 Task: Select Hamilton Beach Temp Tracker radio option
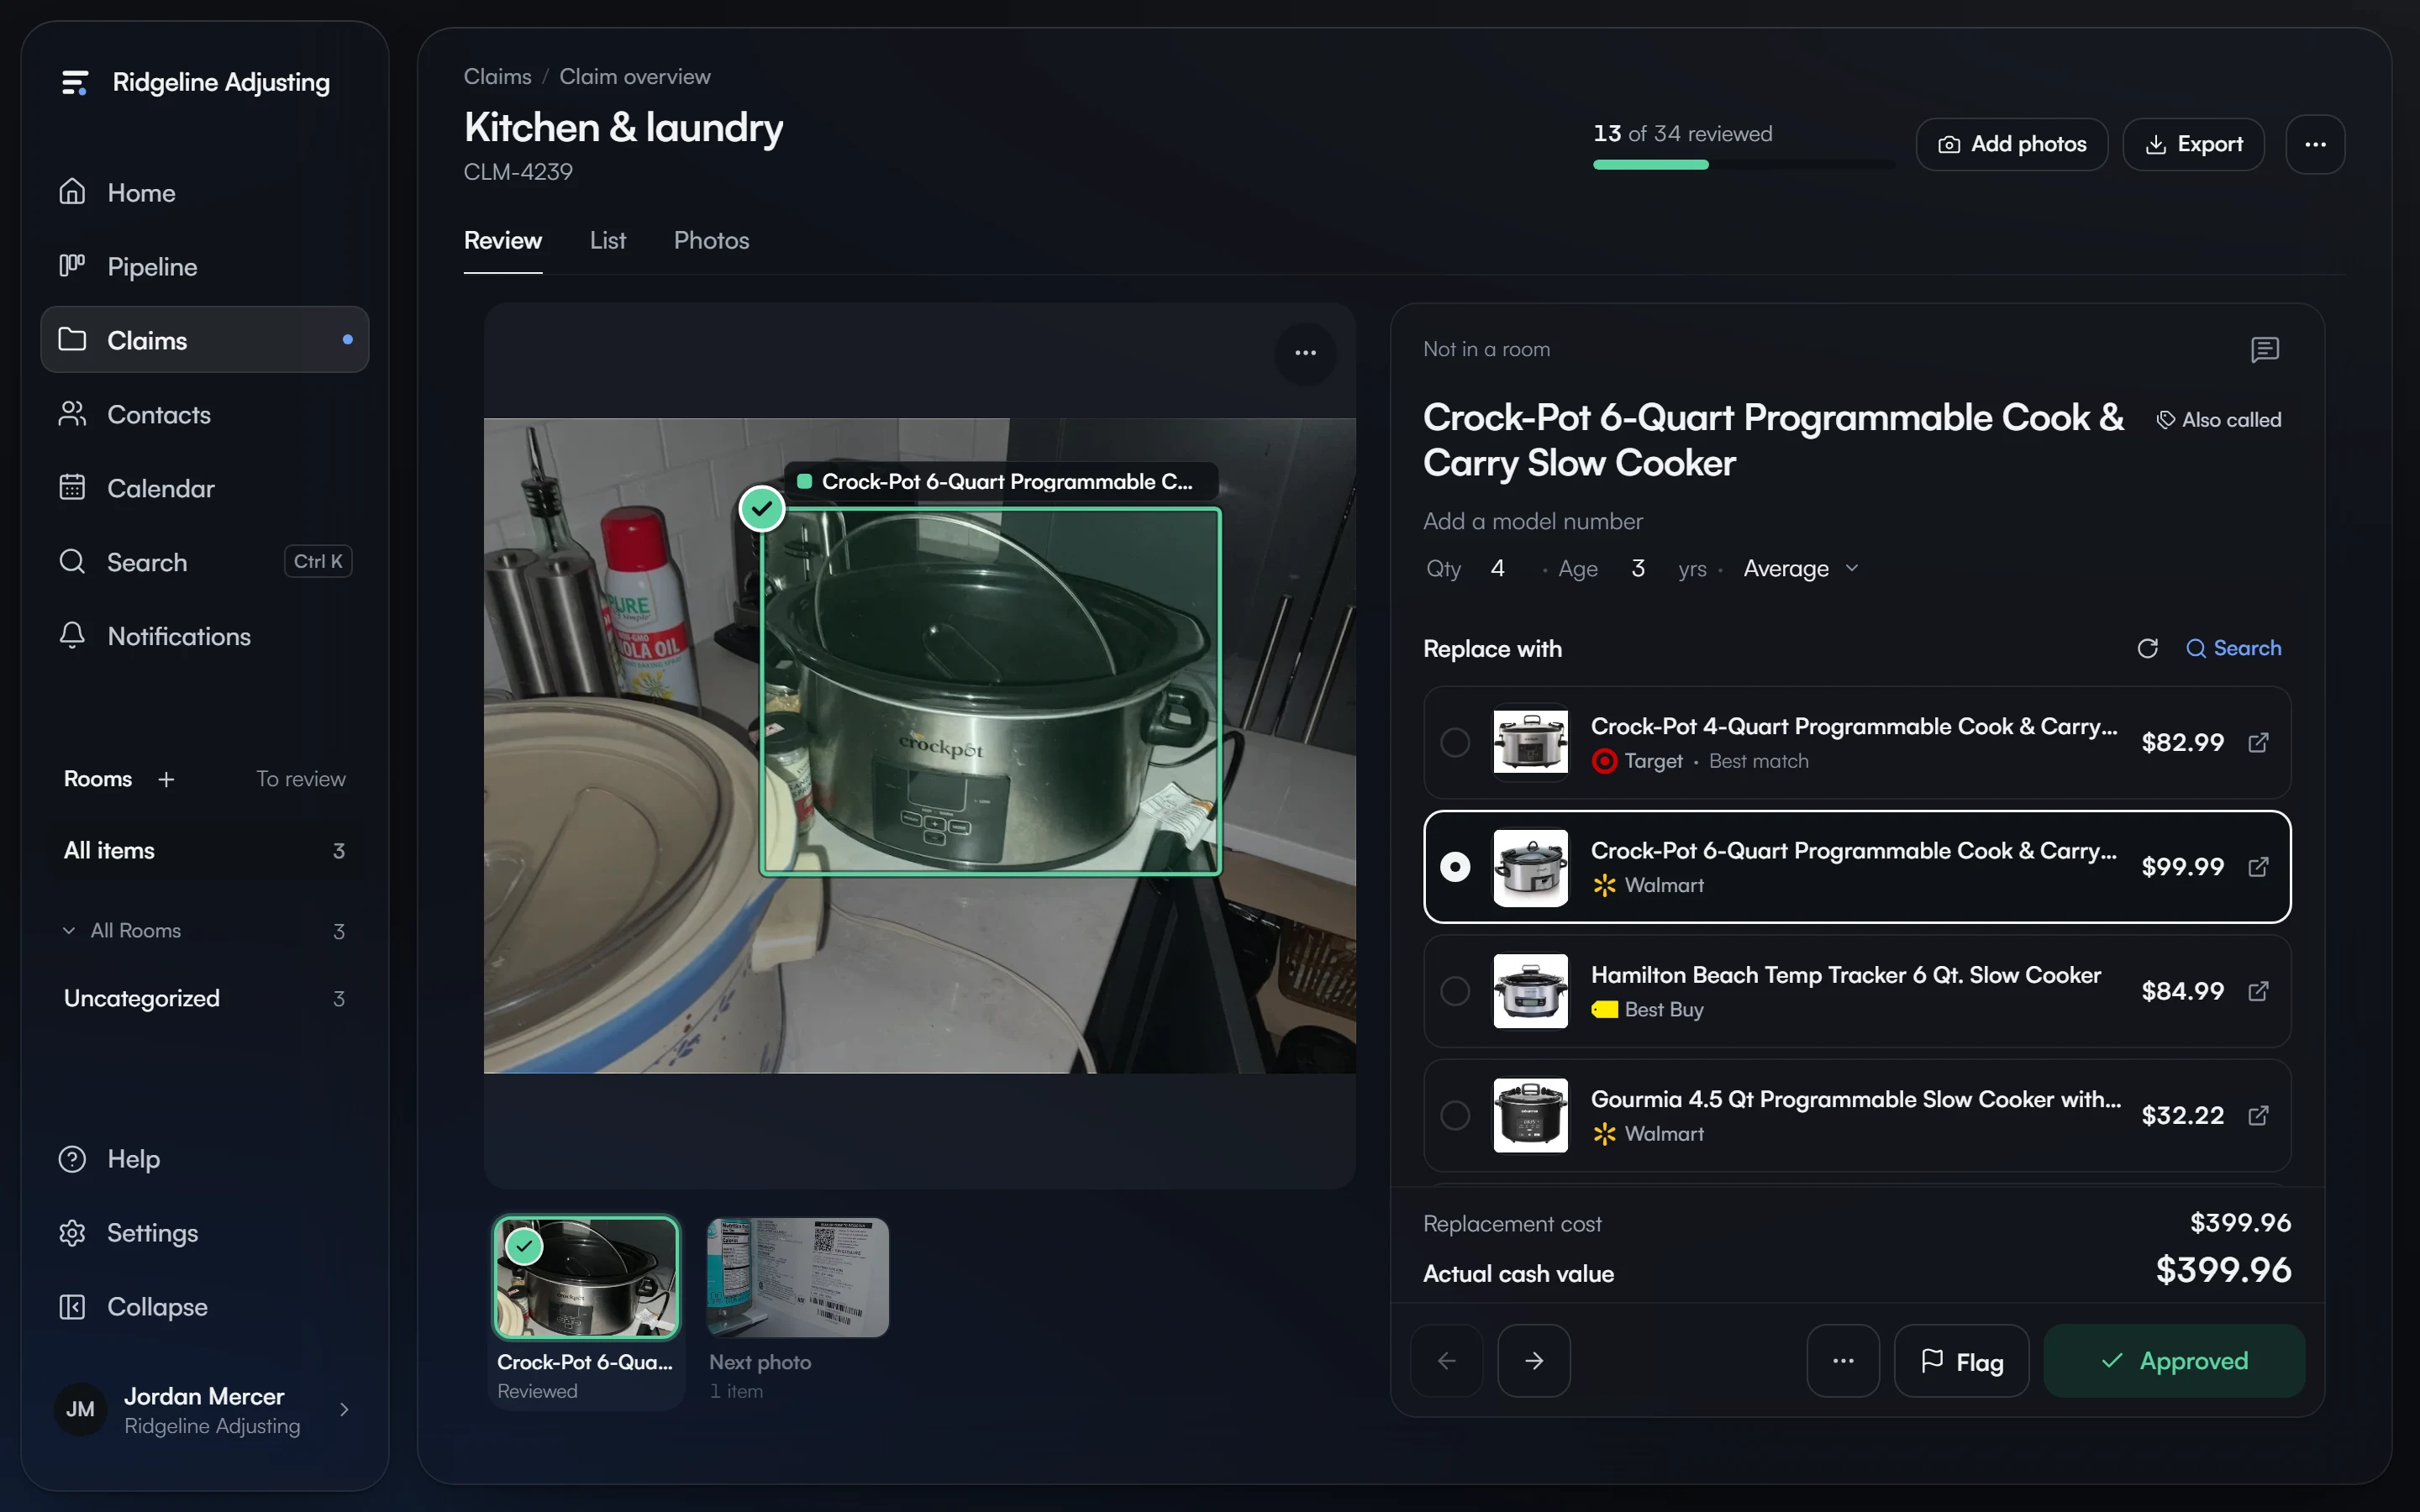(1455, 991)
